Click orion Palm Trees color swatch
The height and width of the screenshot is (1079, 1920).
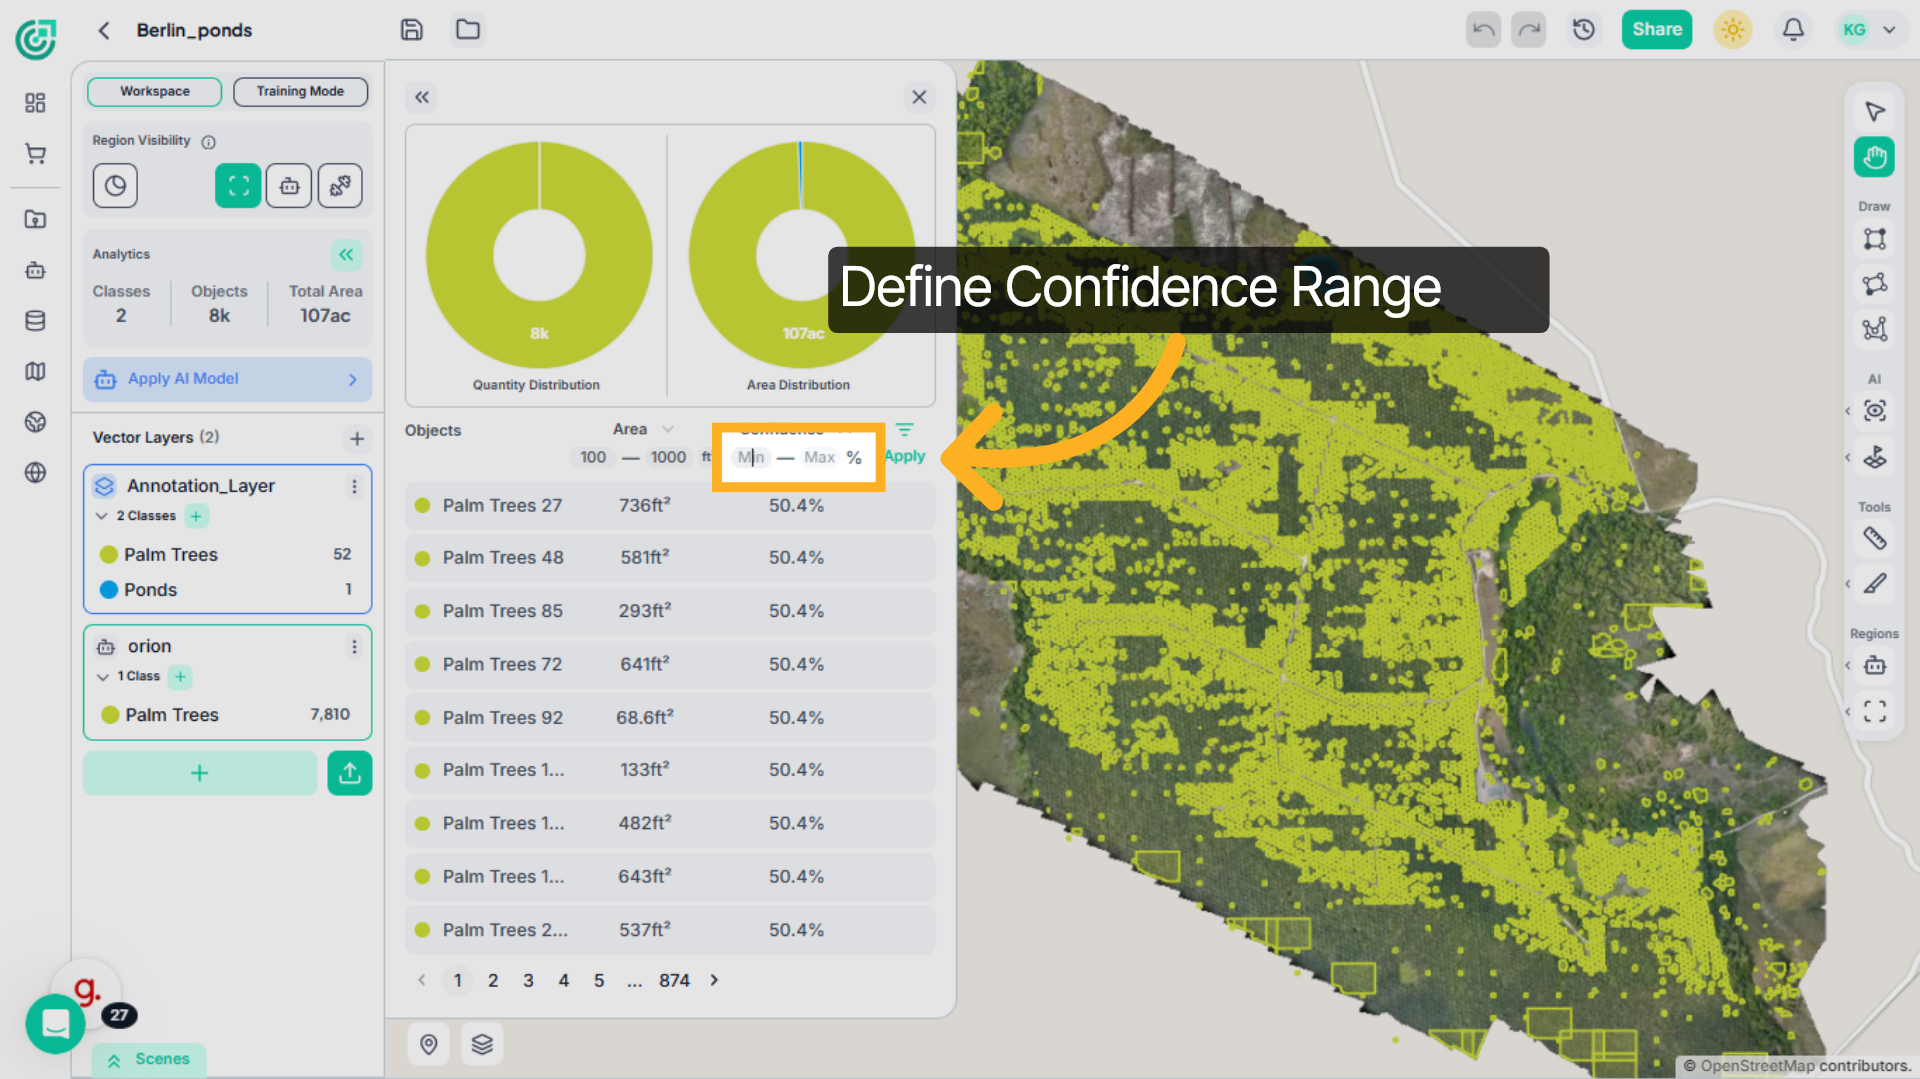pos(110,715)
